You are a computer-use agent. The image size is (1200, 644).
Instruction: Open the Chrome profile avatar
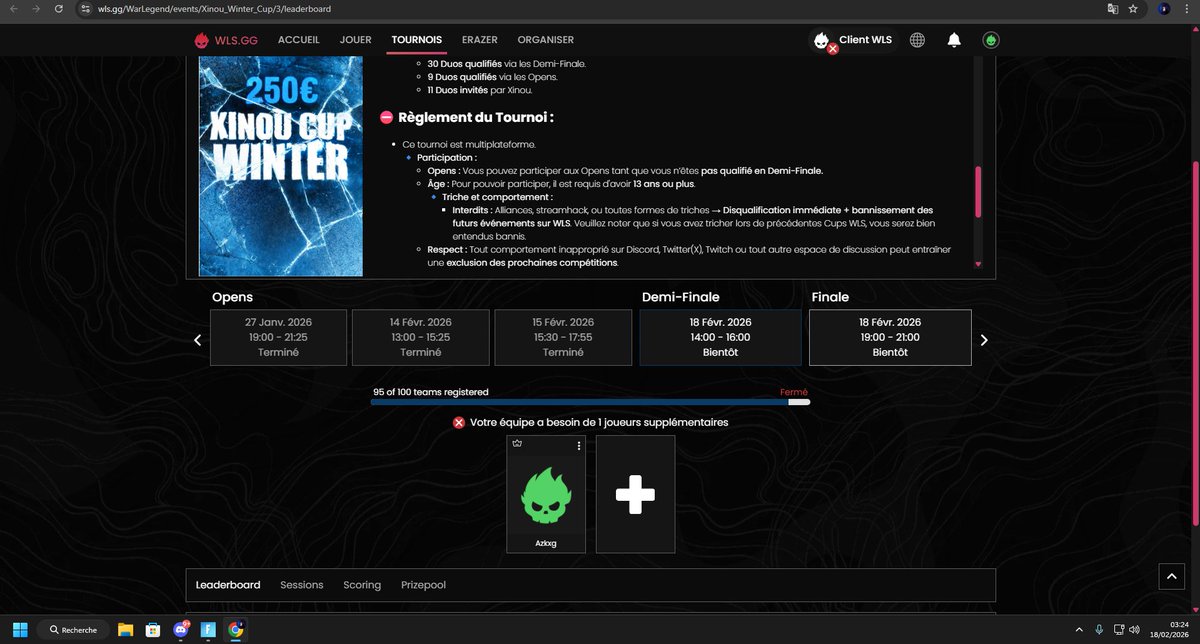[x=1164, y=9]
